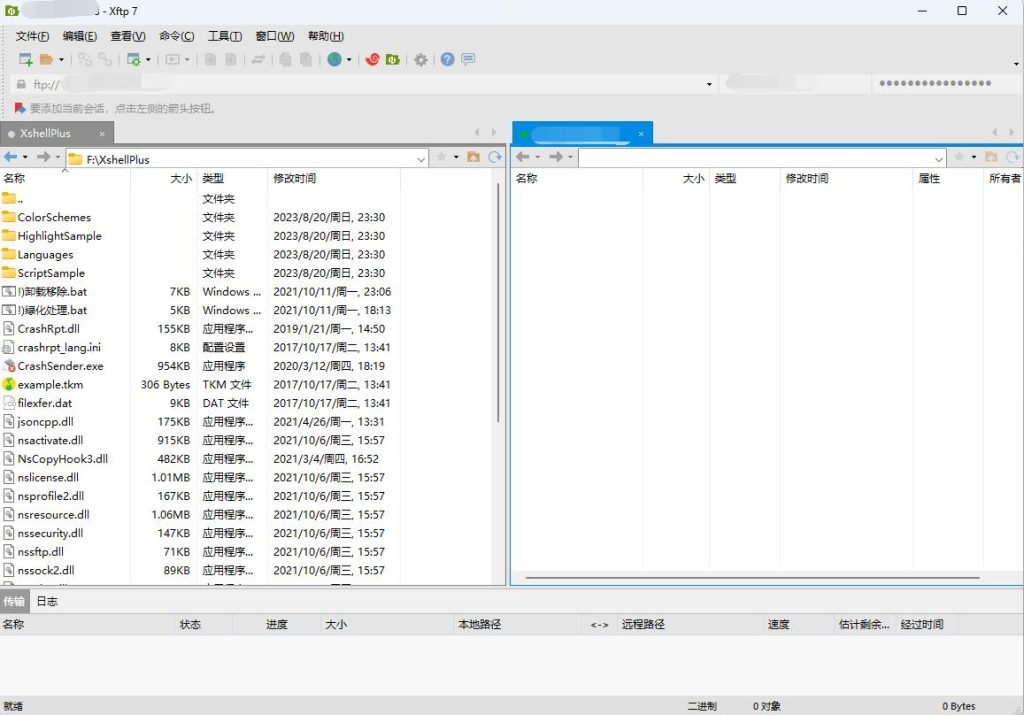
Task: Click the feedback speech bubble toolbar icon
Action: [x=466, y=58]
